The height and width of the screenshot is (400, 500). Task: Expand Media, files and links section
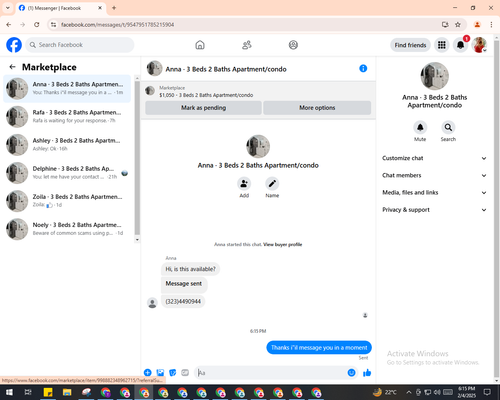pyautogui.click(x=434, y=193)
